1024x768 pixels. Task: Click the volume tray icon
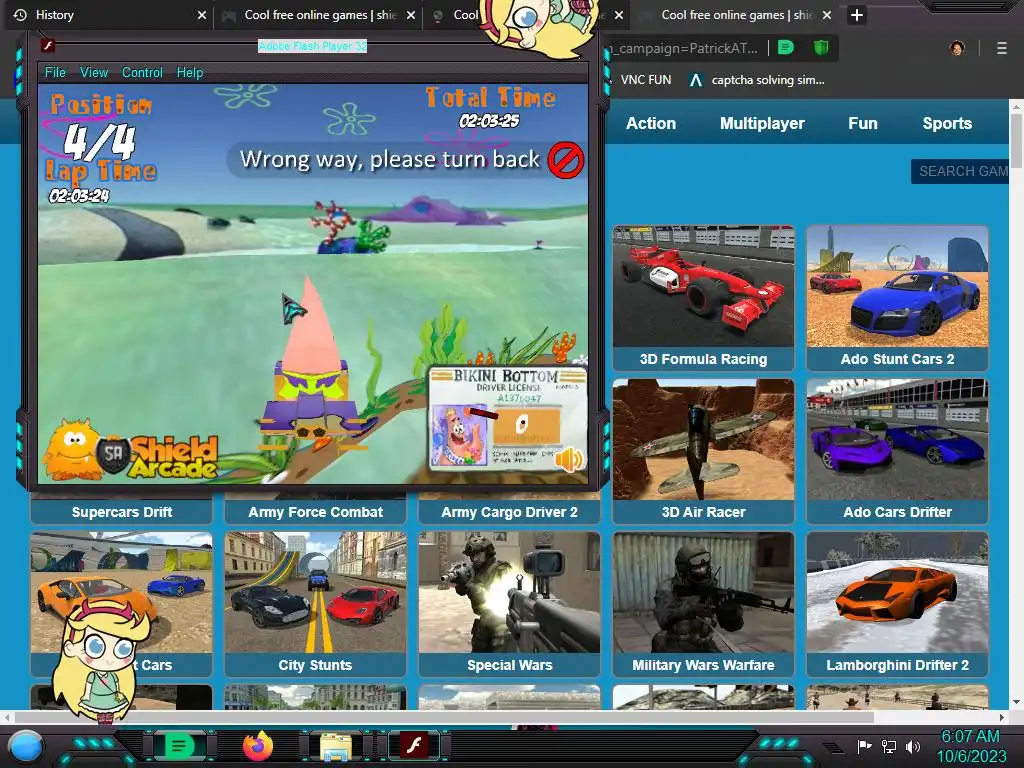coord(913,746)
